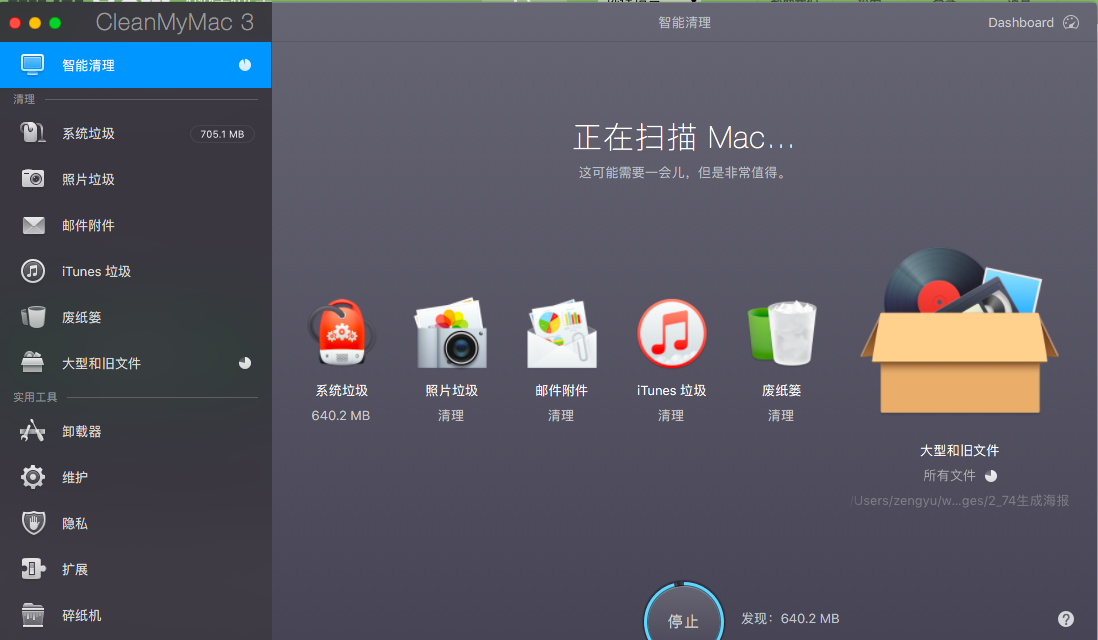Click the Mail Attachments envelope icon in main panel
Screen dimensions: 1098x640
coord(561,333)
